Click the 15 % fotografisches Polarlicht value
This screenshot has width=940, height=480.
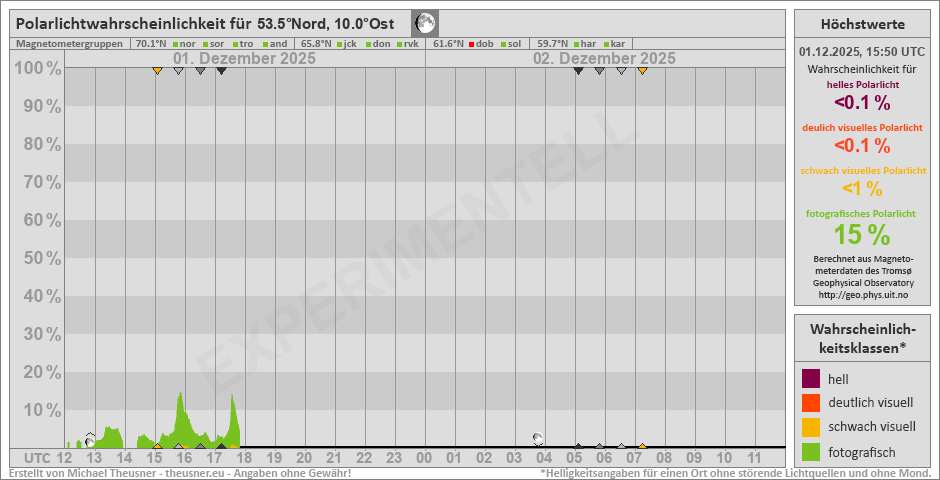[862, 234]
